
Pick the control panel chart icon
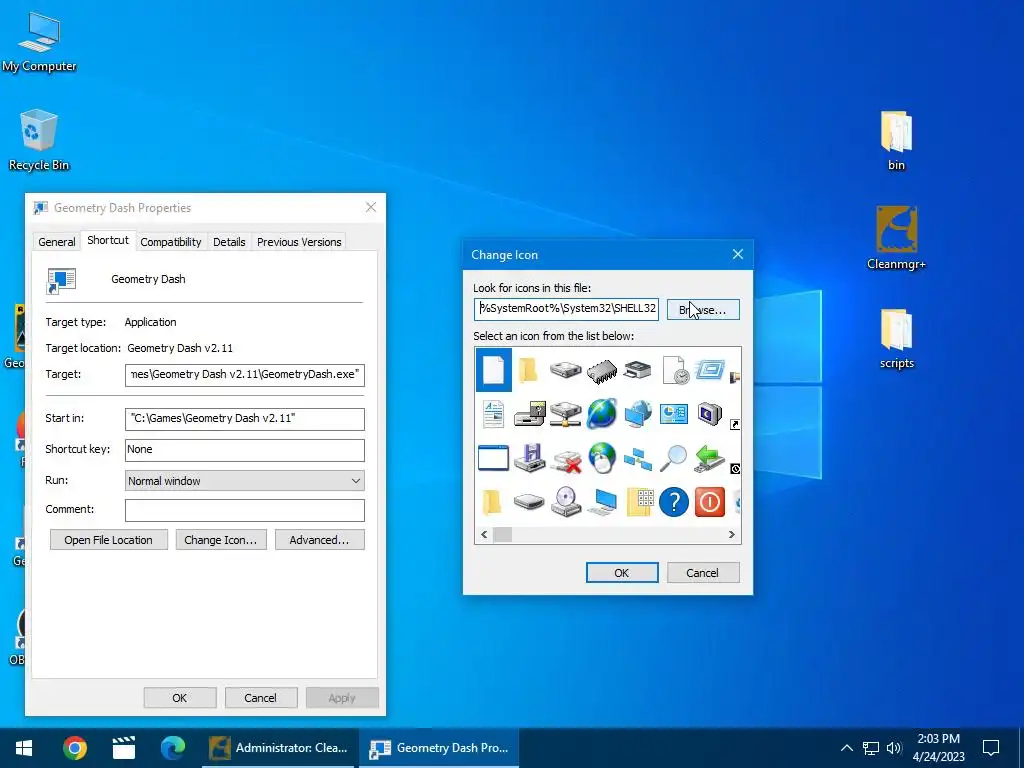pos(673,414)
